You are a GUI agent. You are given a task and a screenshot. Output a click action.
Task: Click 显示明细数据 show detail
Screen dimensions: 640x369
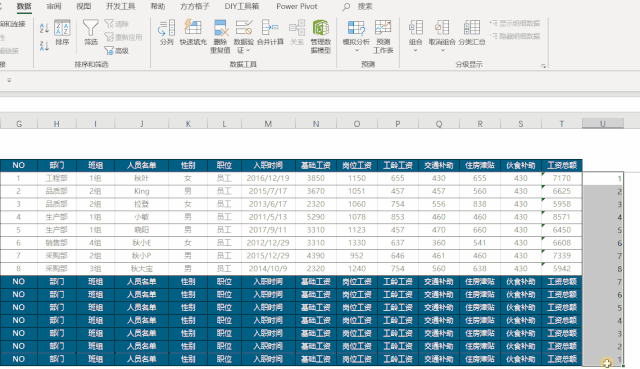pyautogui.click(x=515, y=23)
